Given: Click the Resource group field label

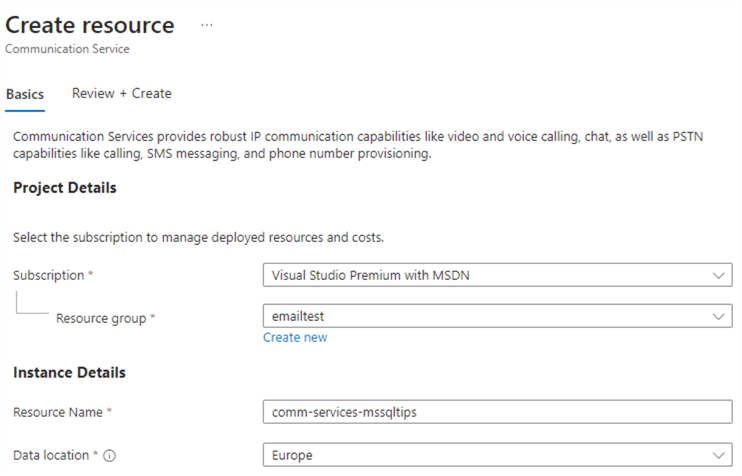Looking at the screenshot, I should (x=104, y=318).
